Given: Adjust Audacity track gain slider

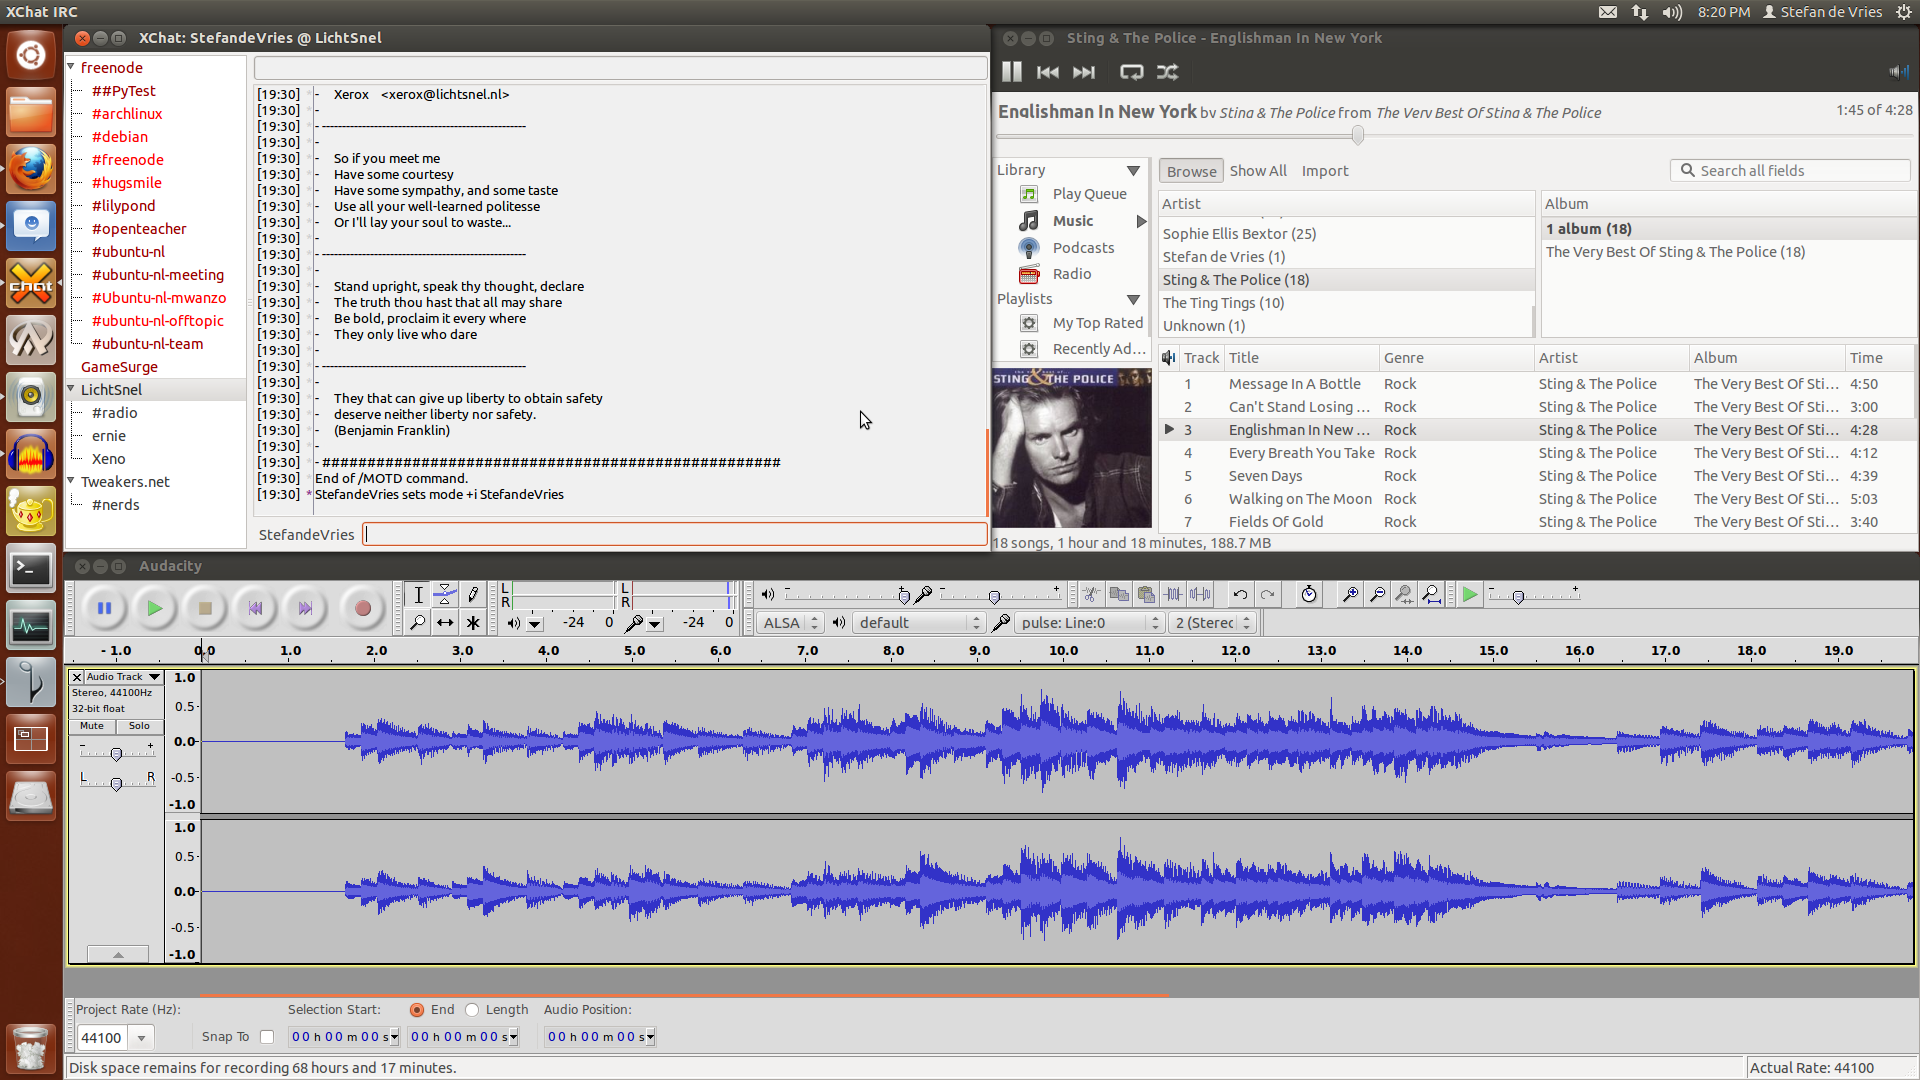Looking at the screenshot, I should 116,753.
